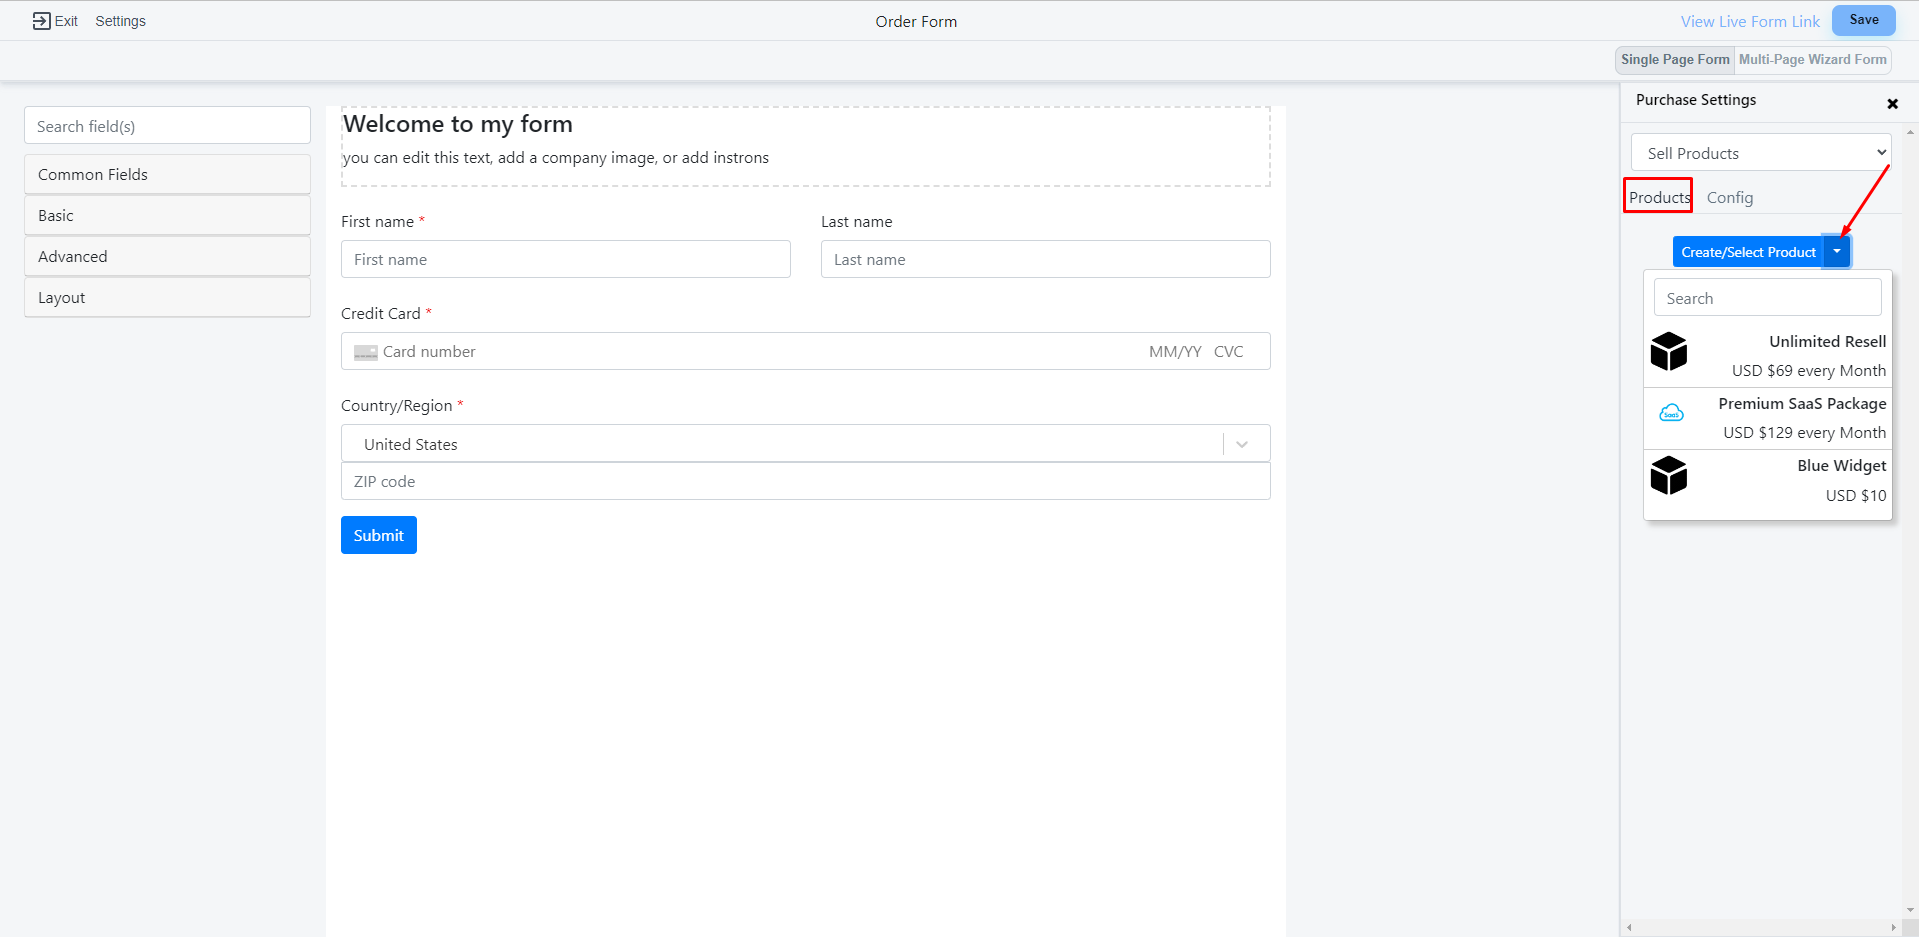Expand the Common Fields section
Viewport: 1919px width, 937px height.
point(167,175)
